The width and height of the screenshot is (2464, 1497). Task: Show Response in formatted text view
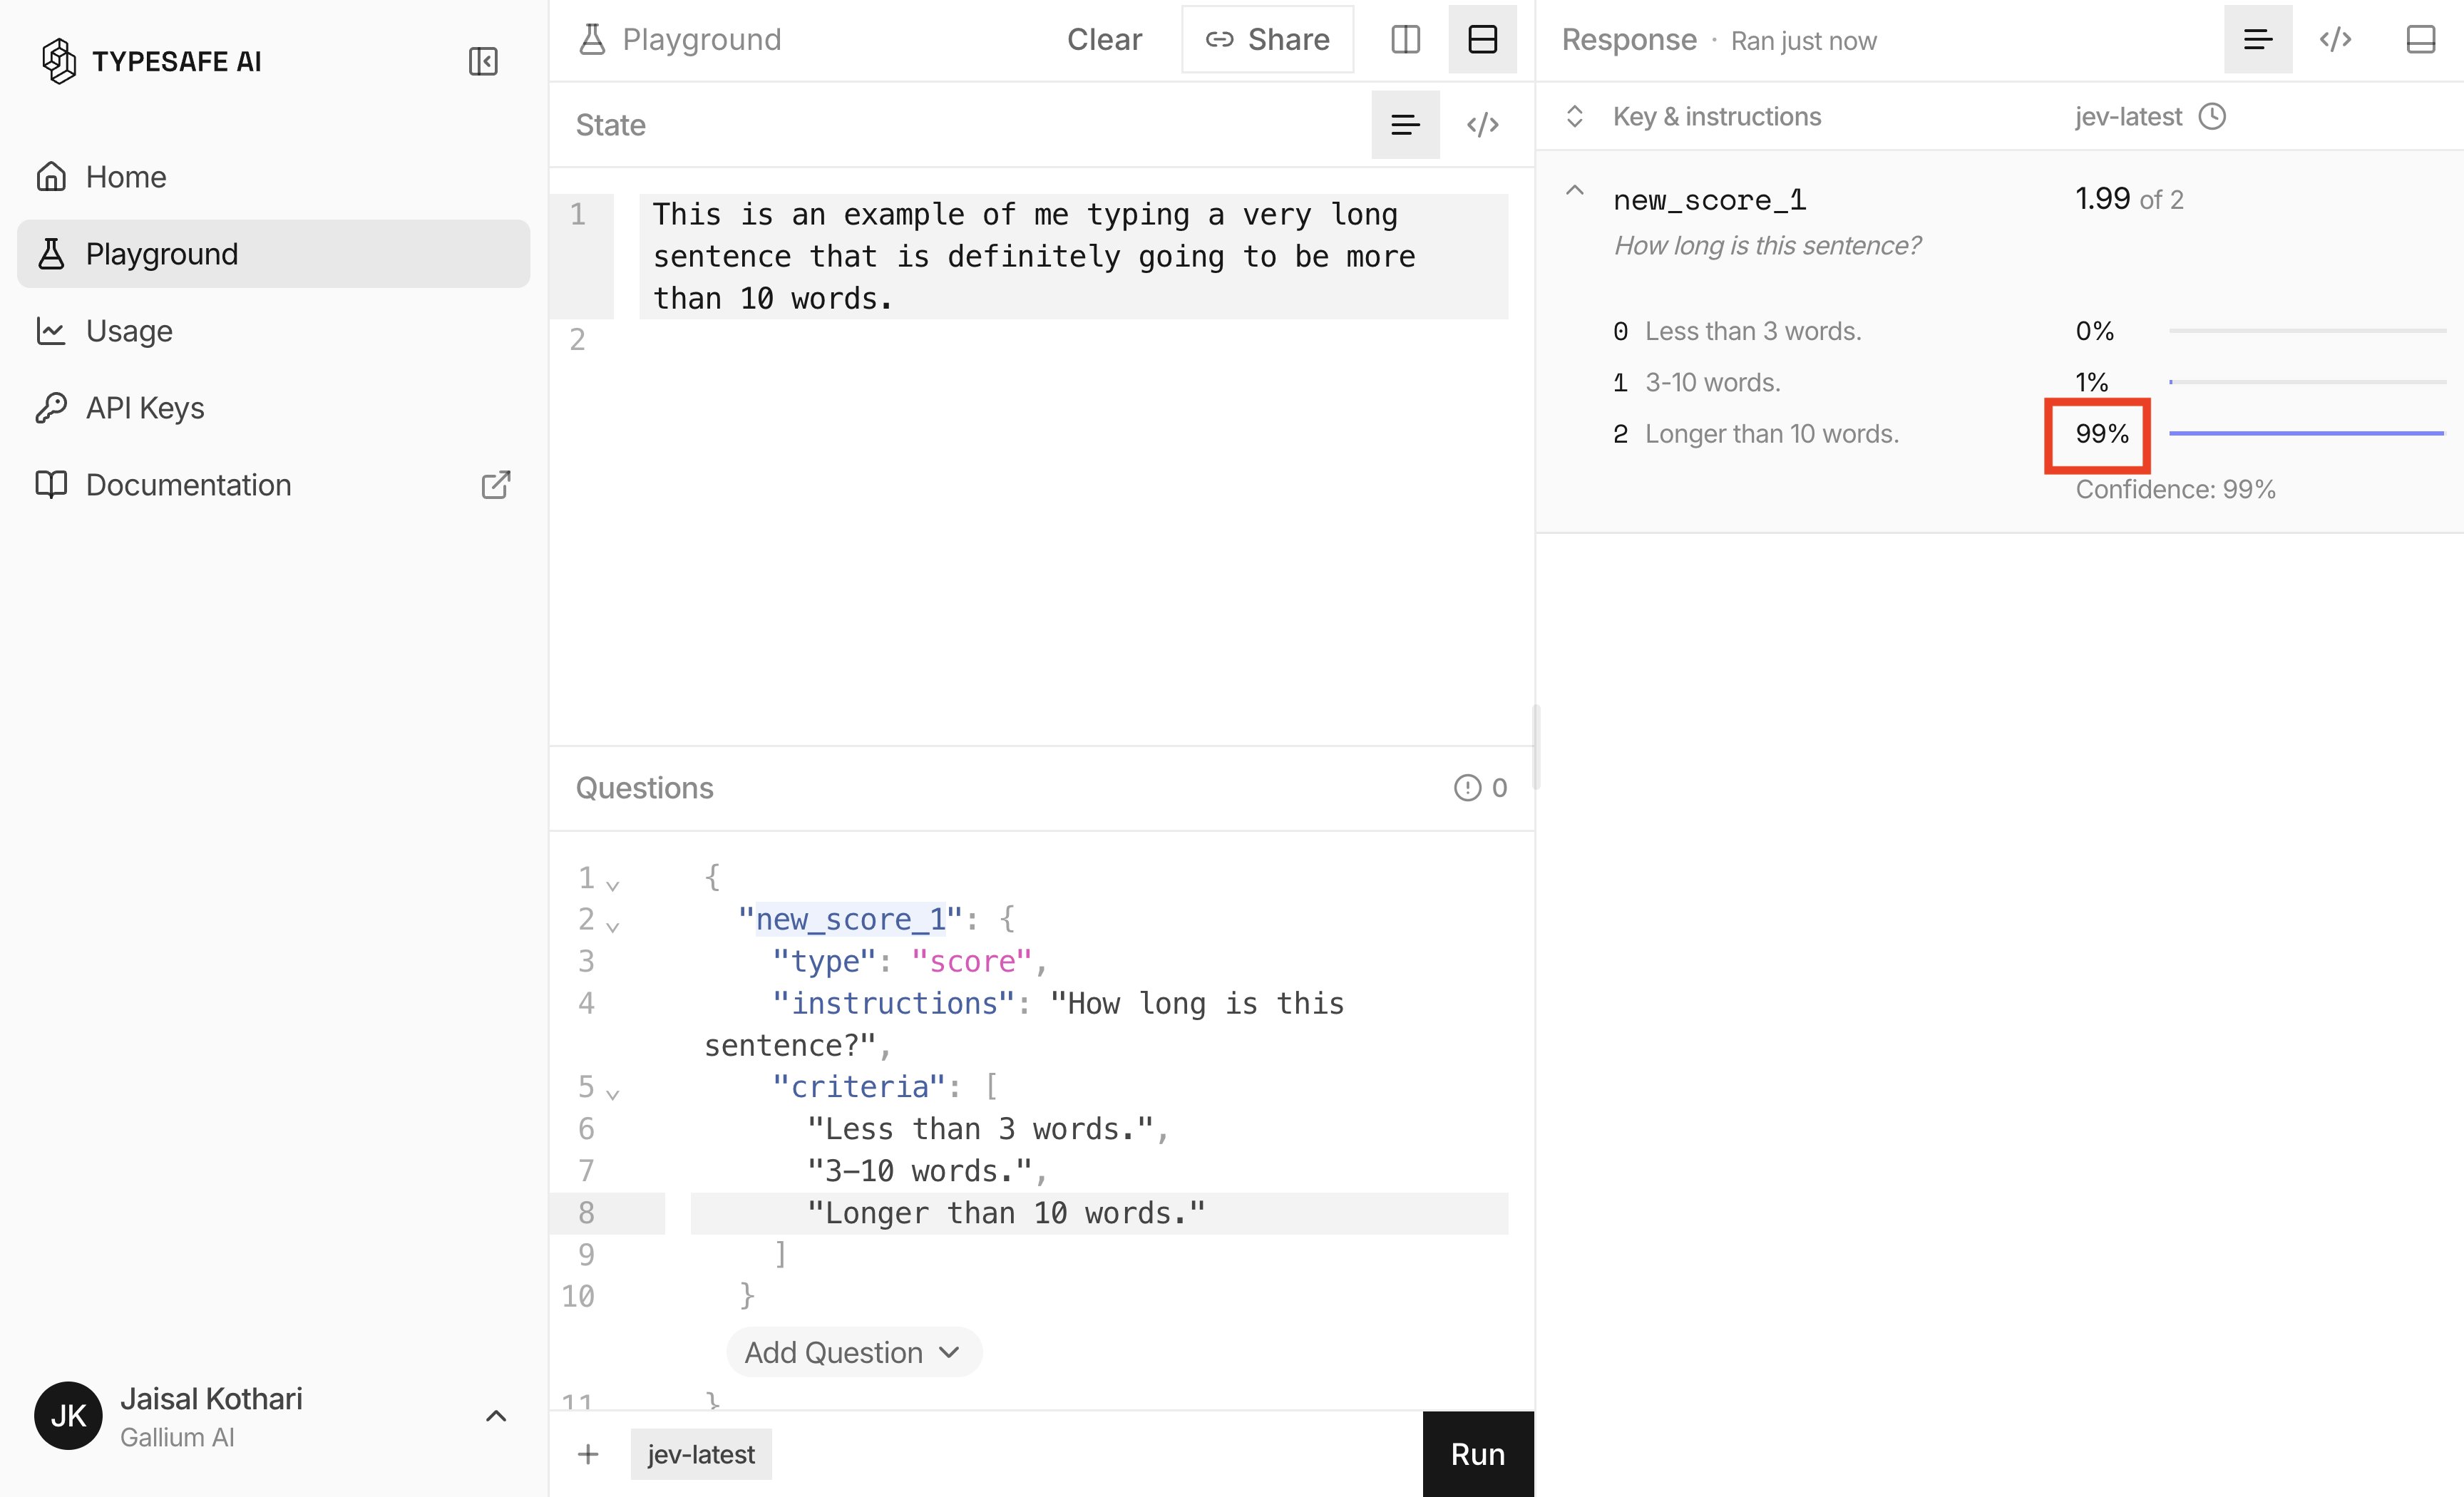(x=2257, y=39)
